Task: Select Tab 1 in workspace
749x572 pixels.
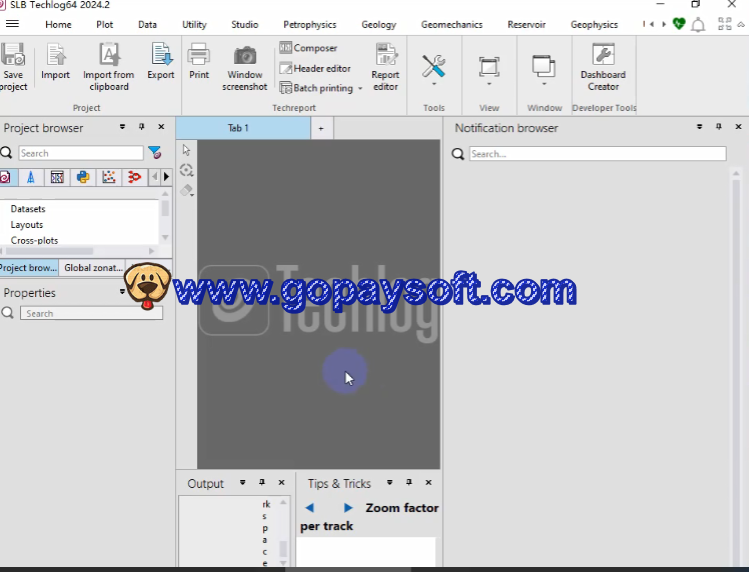Action: tap(243, 128)
